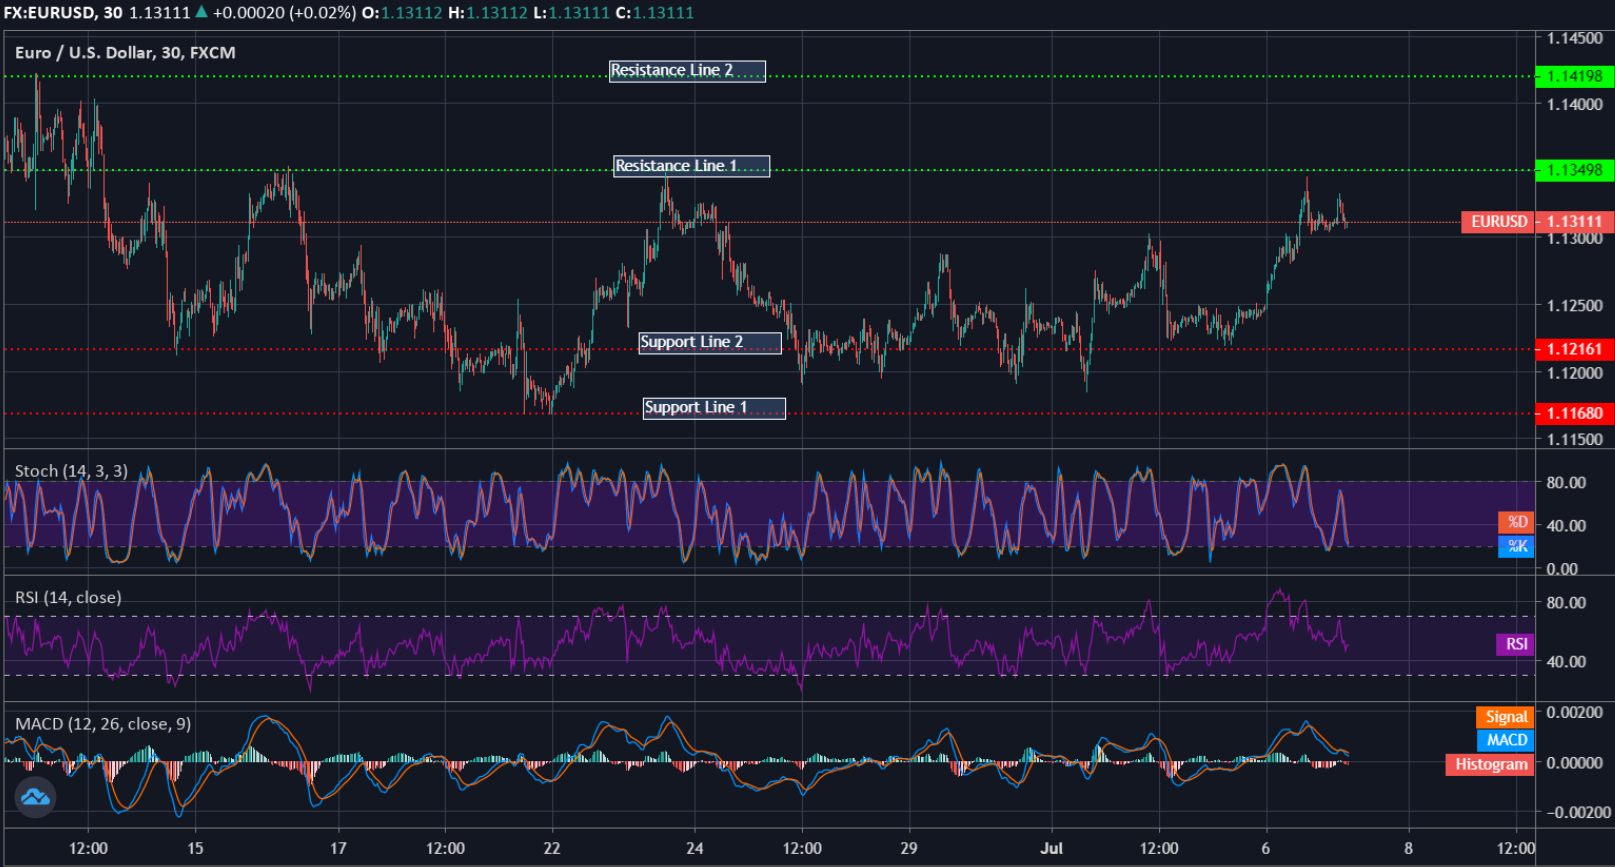Click the red 1.11680 price tag
This screenshot has height=867, width=1615.
click(x=1574, y=413)
